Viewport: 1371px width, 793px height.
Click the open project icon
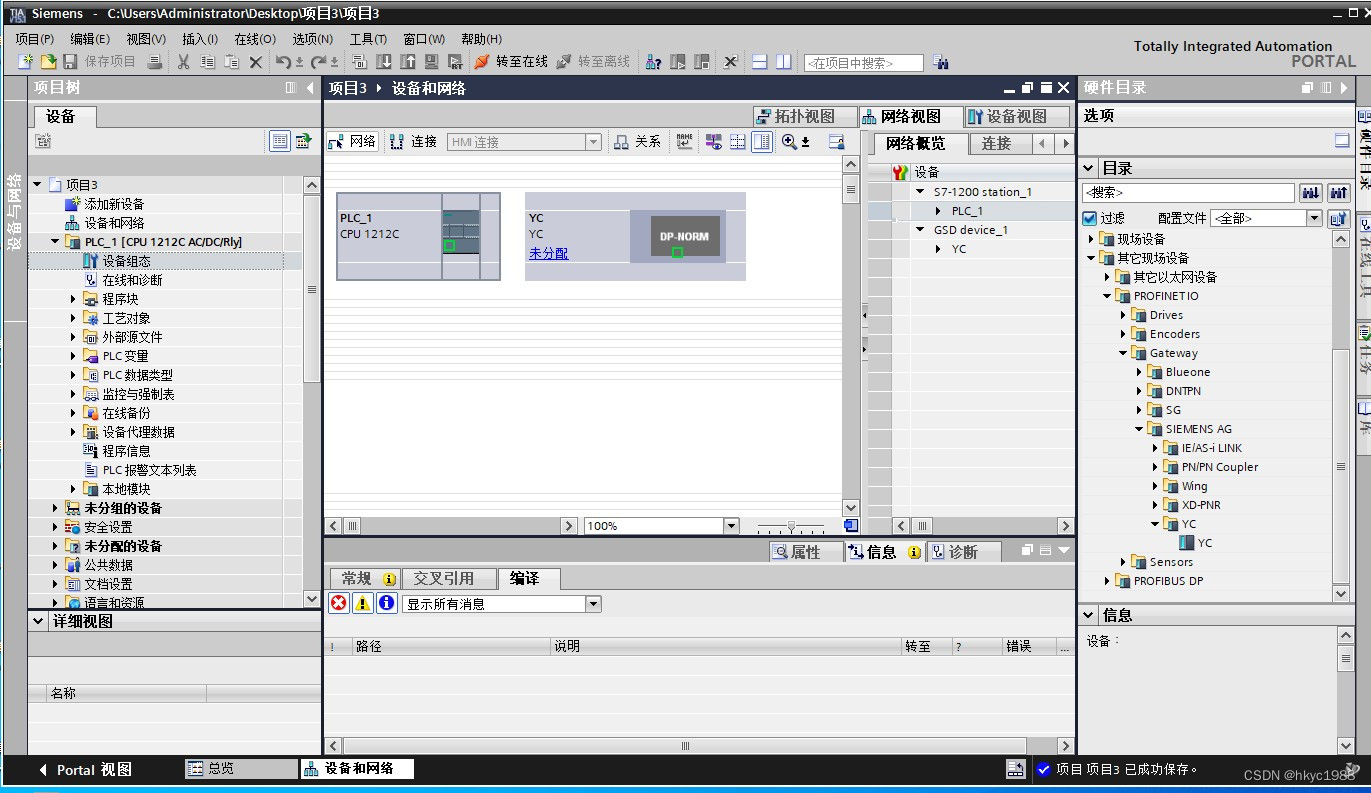point(47,62)
